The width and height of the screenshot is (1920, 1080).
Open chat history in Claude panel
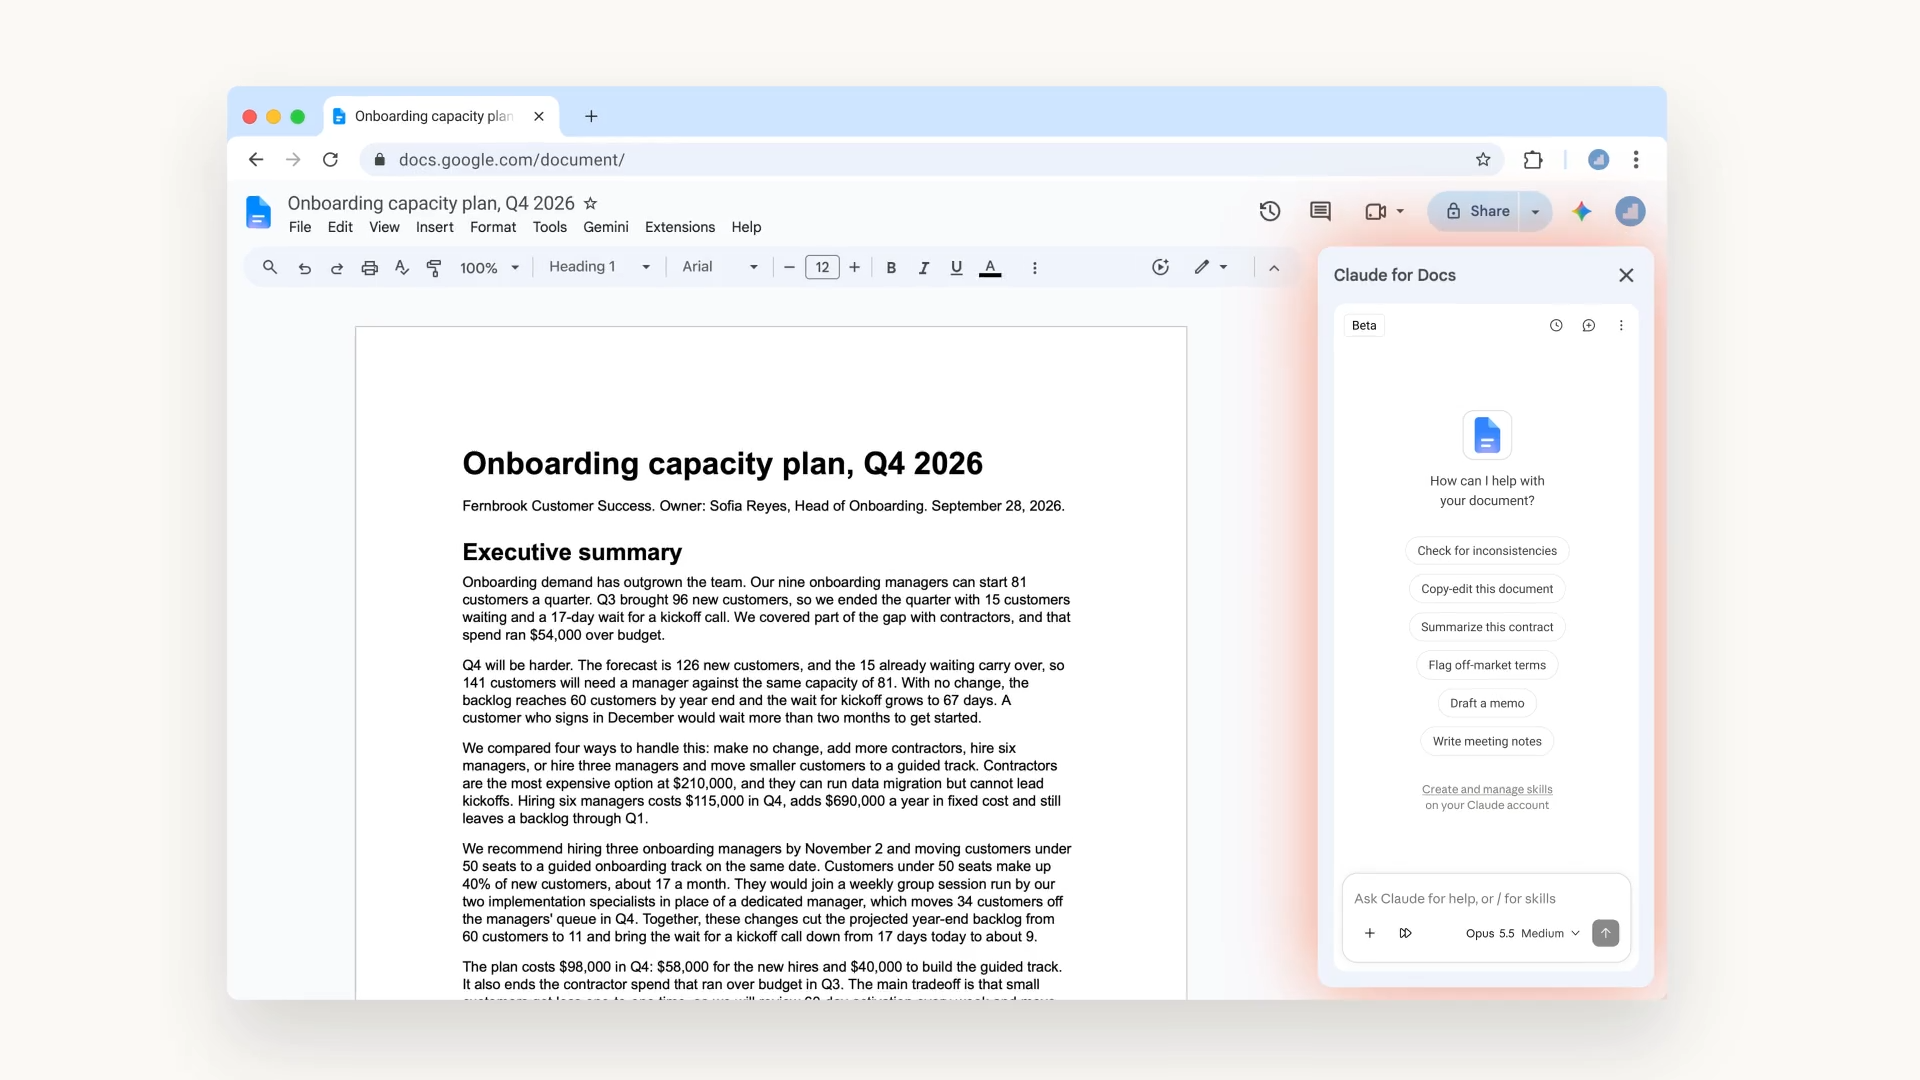[1556, 325]
